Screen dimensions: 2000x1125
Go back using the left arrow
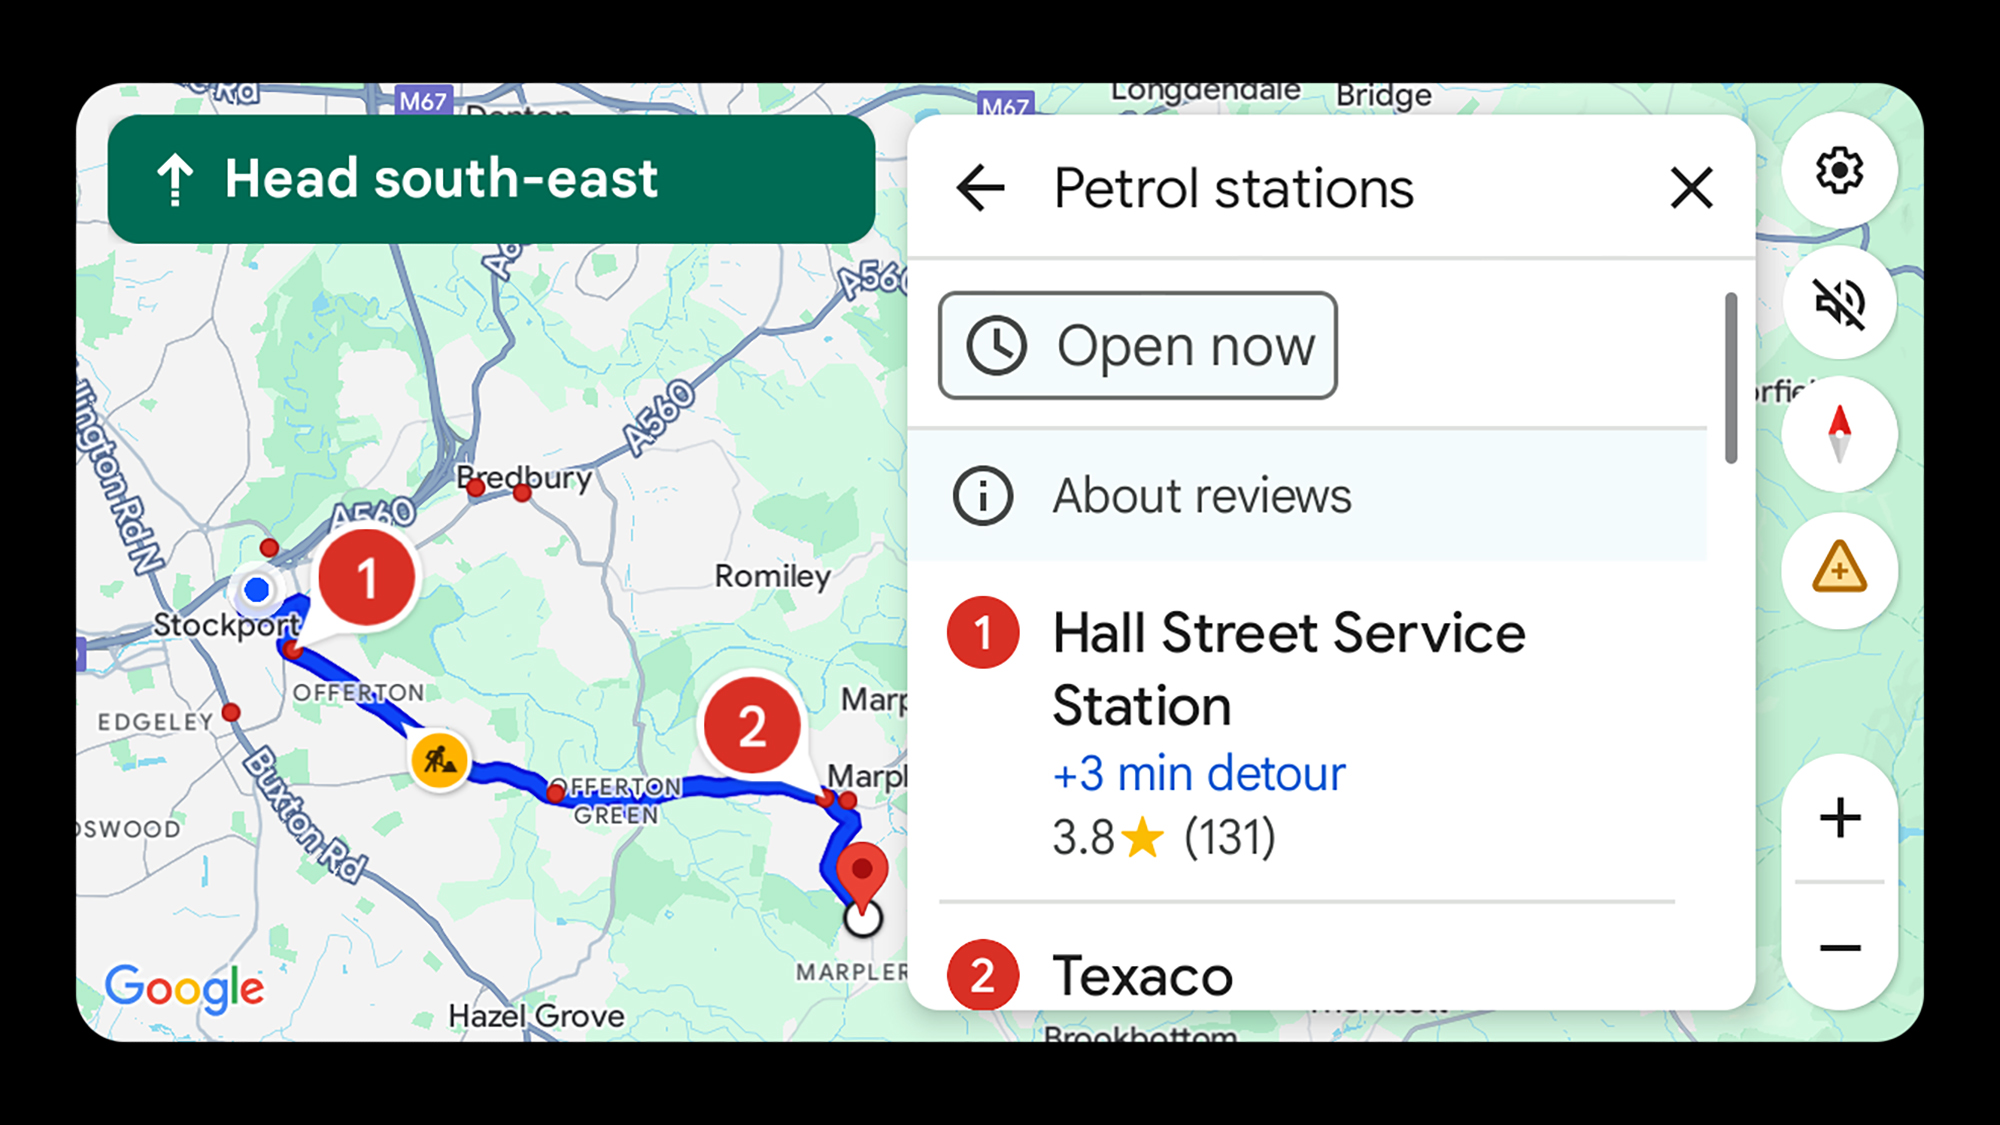pyautogui.click(x=980, y=188)
